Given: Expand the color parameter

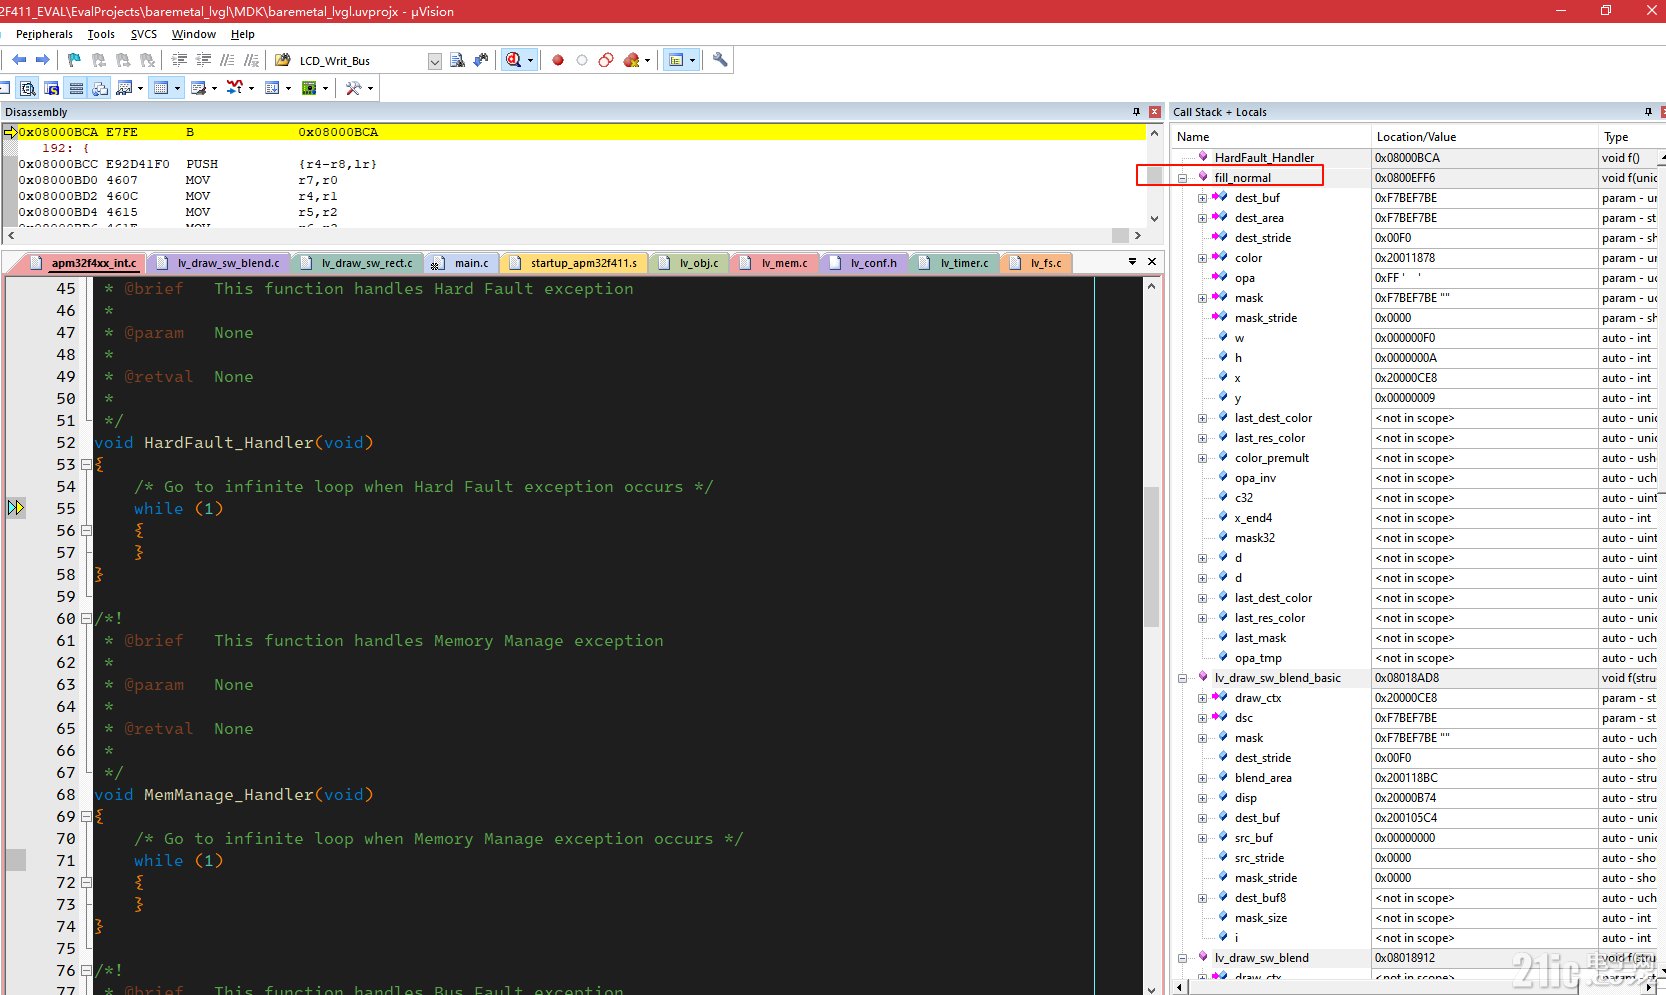Looking at the screenshot, I should (1202, 258).
